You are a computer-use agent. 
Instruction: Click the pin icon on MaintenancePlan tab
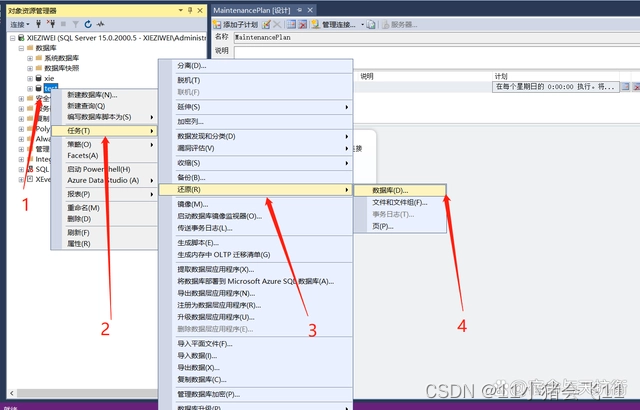(300, 10)
